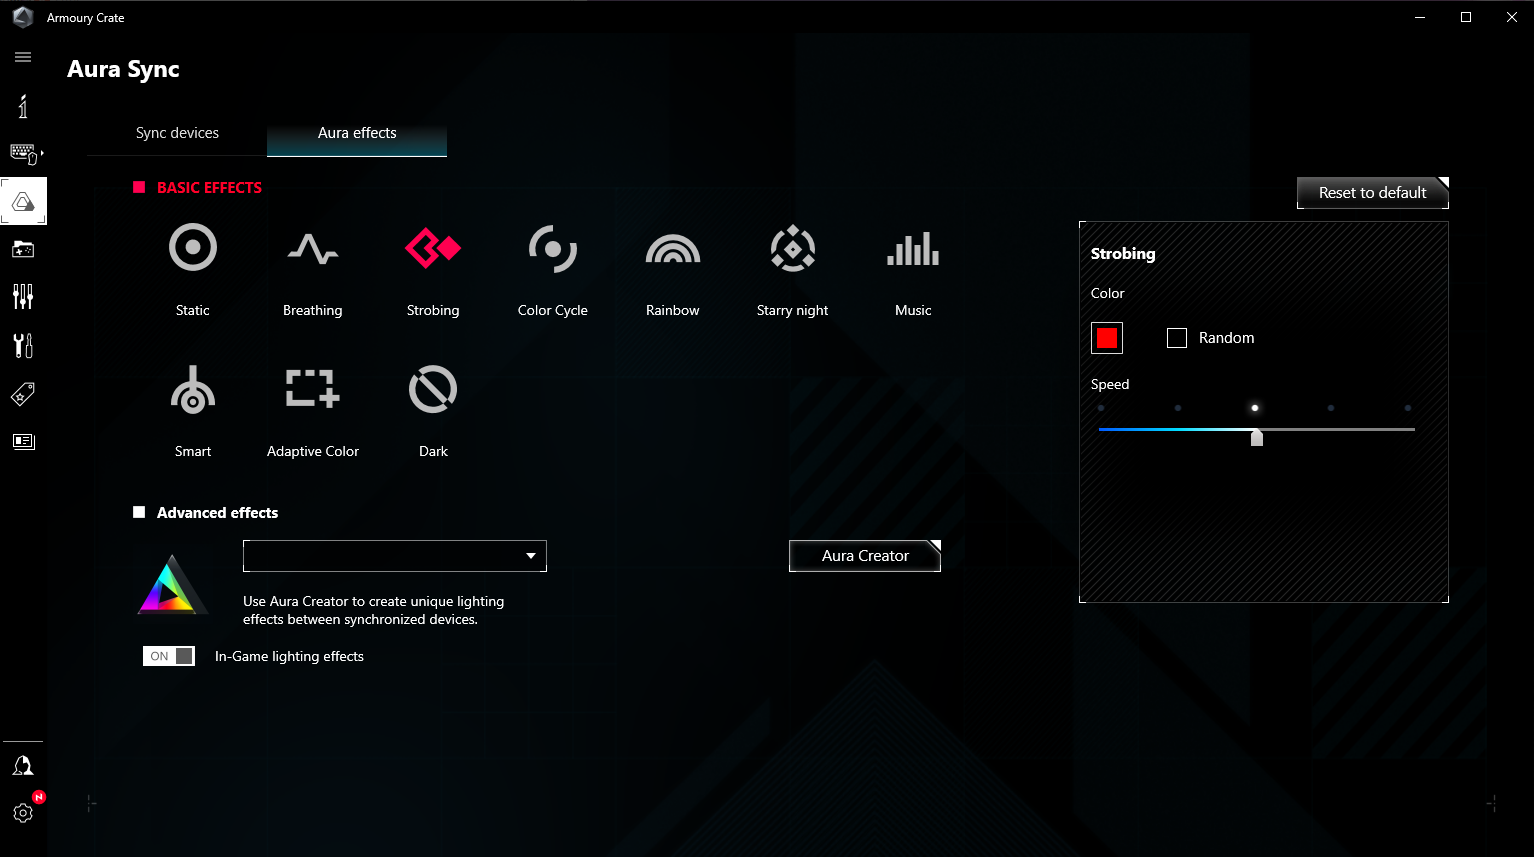Choose the Starry night effect
Image resolution: width=1534 pixels, height=857 pixels.
coord(792,270)
